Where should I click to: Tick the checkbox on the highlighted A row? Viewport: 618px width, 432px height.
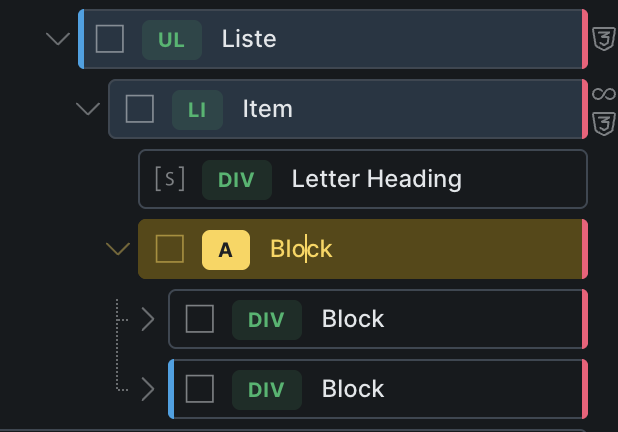pos(170,249)
